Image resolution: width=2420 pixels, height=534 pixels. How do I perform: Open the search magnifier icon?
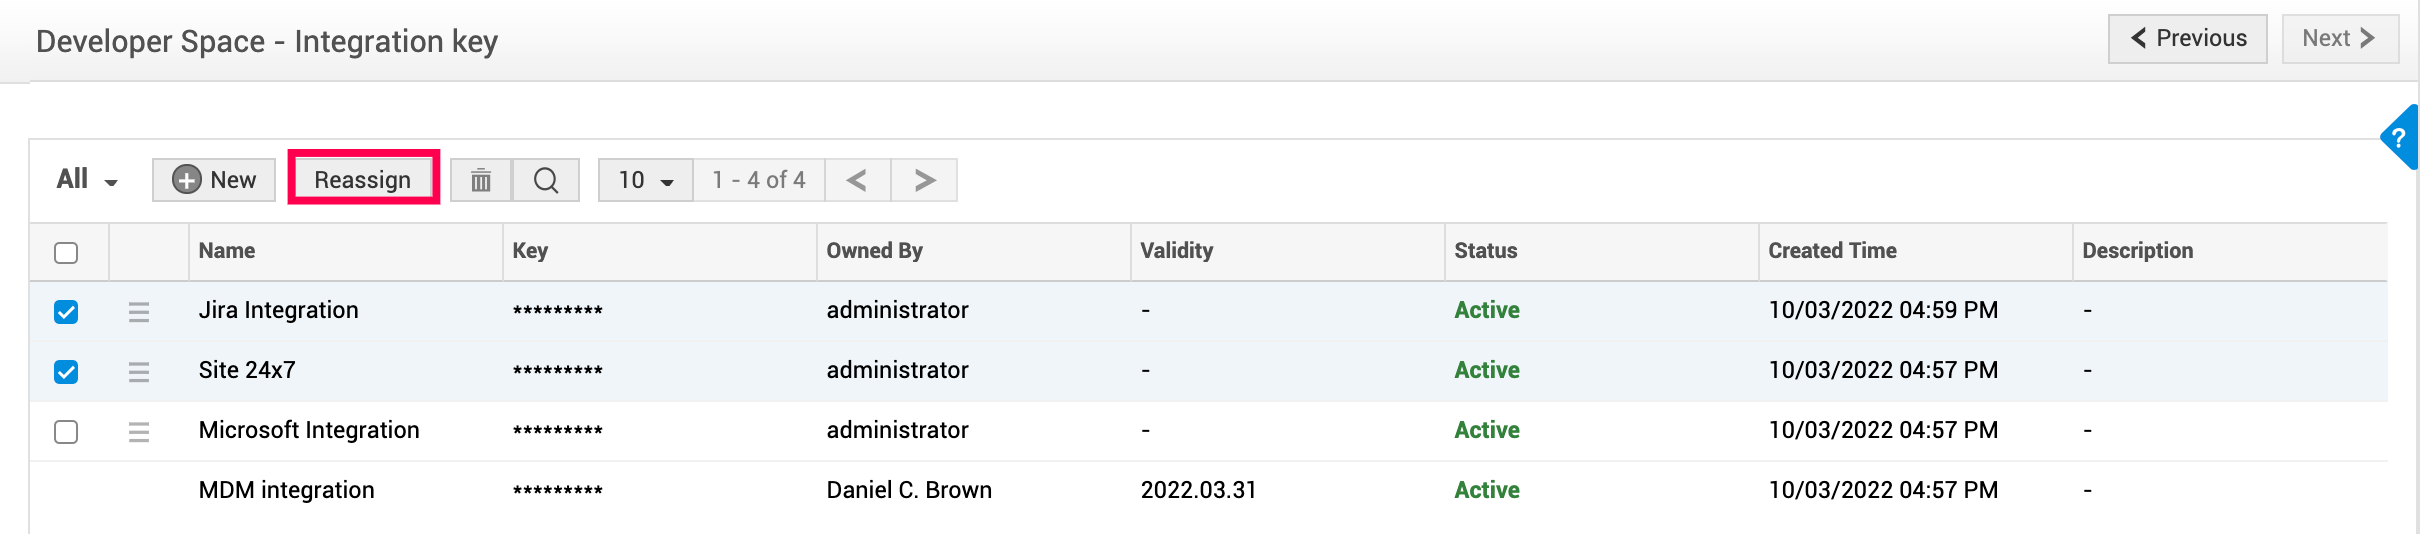(546, 180)
